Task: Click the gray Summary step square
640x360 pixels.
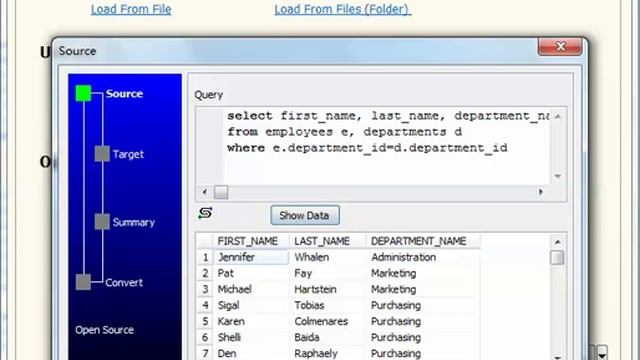Action: (102, 222)
